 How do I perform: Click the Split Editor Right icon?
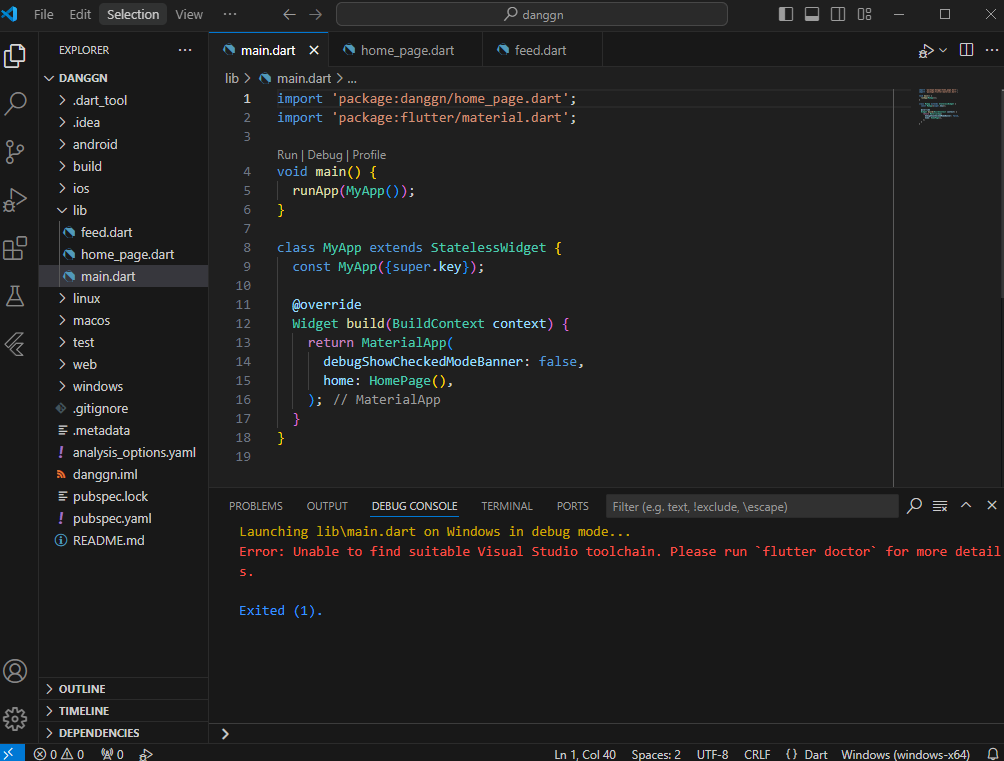click(966, 50)
